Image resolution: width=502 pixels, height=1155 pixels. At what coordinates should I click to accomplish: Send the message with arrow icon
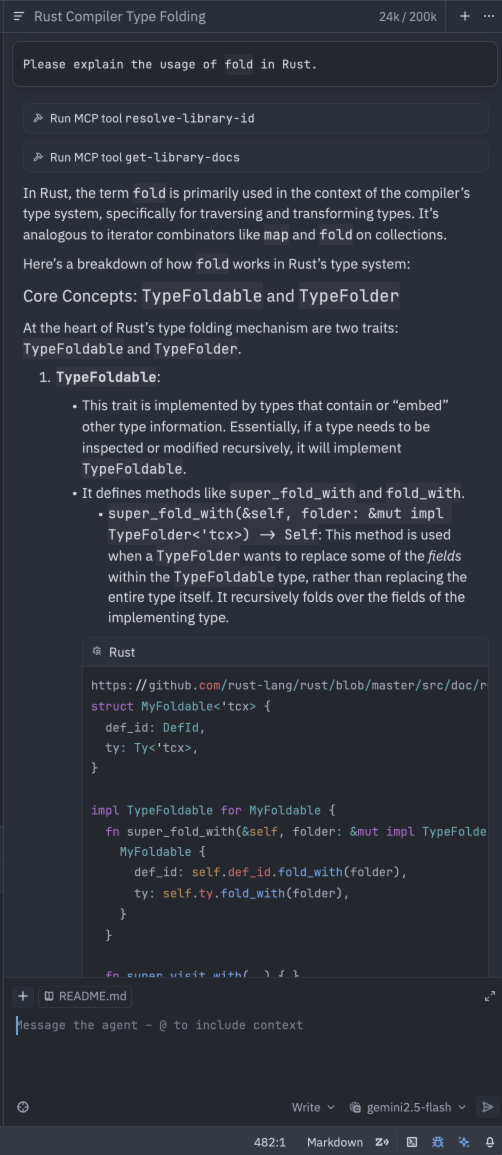487,1107
